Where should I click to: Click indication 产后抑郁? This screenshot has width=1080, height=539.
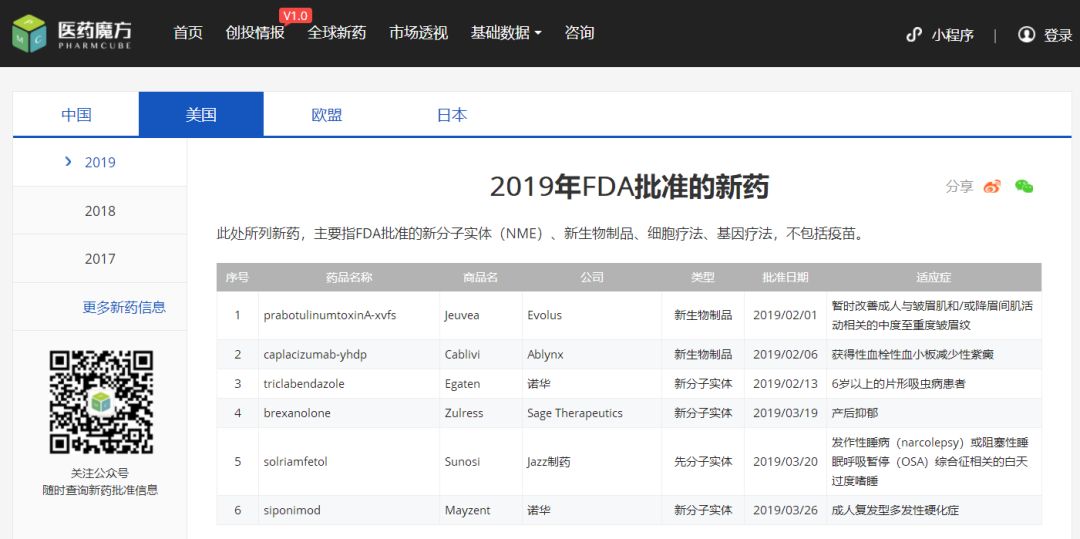click(855, 413)
